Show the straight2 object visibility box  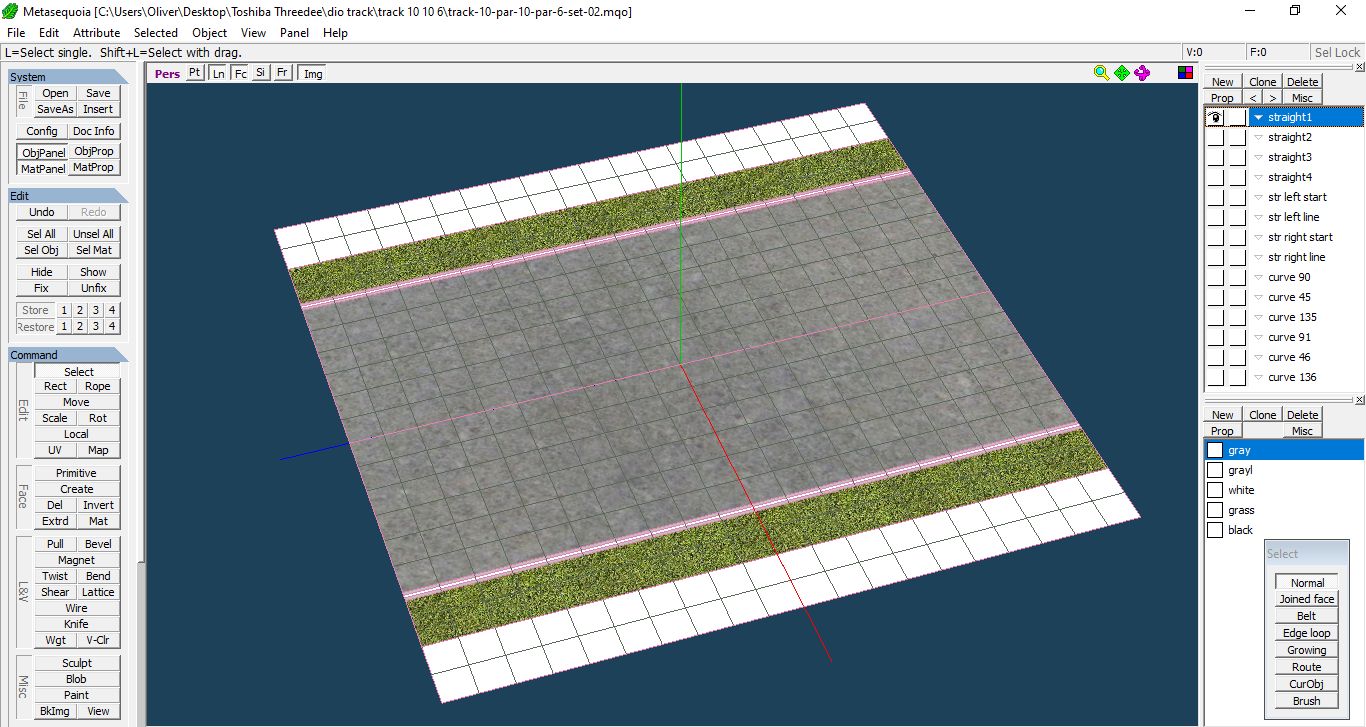[1215, 137]
